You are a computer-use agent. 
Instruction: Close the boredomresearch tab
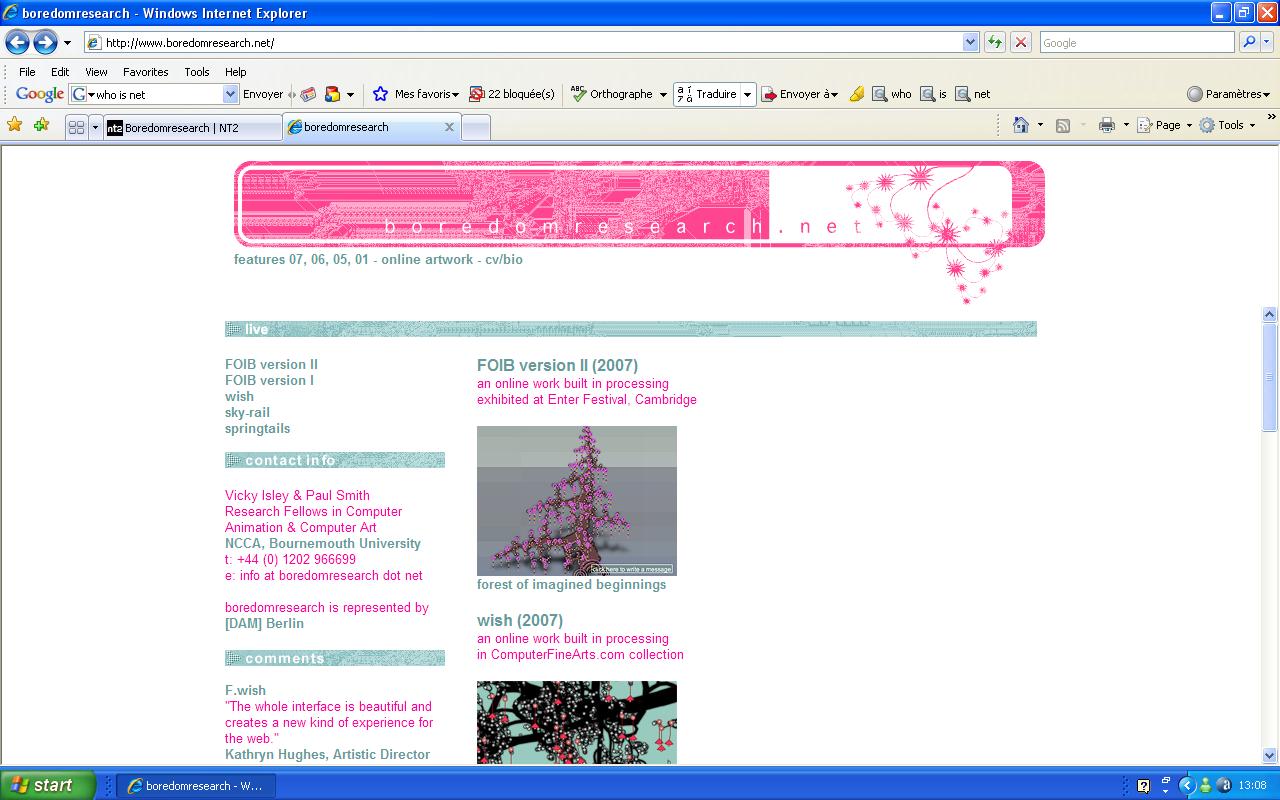[449, 127]
